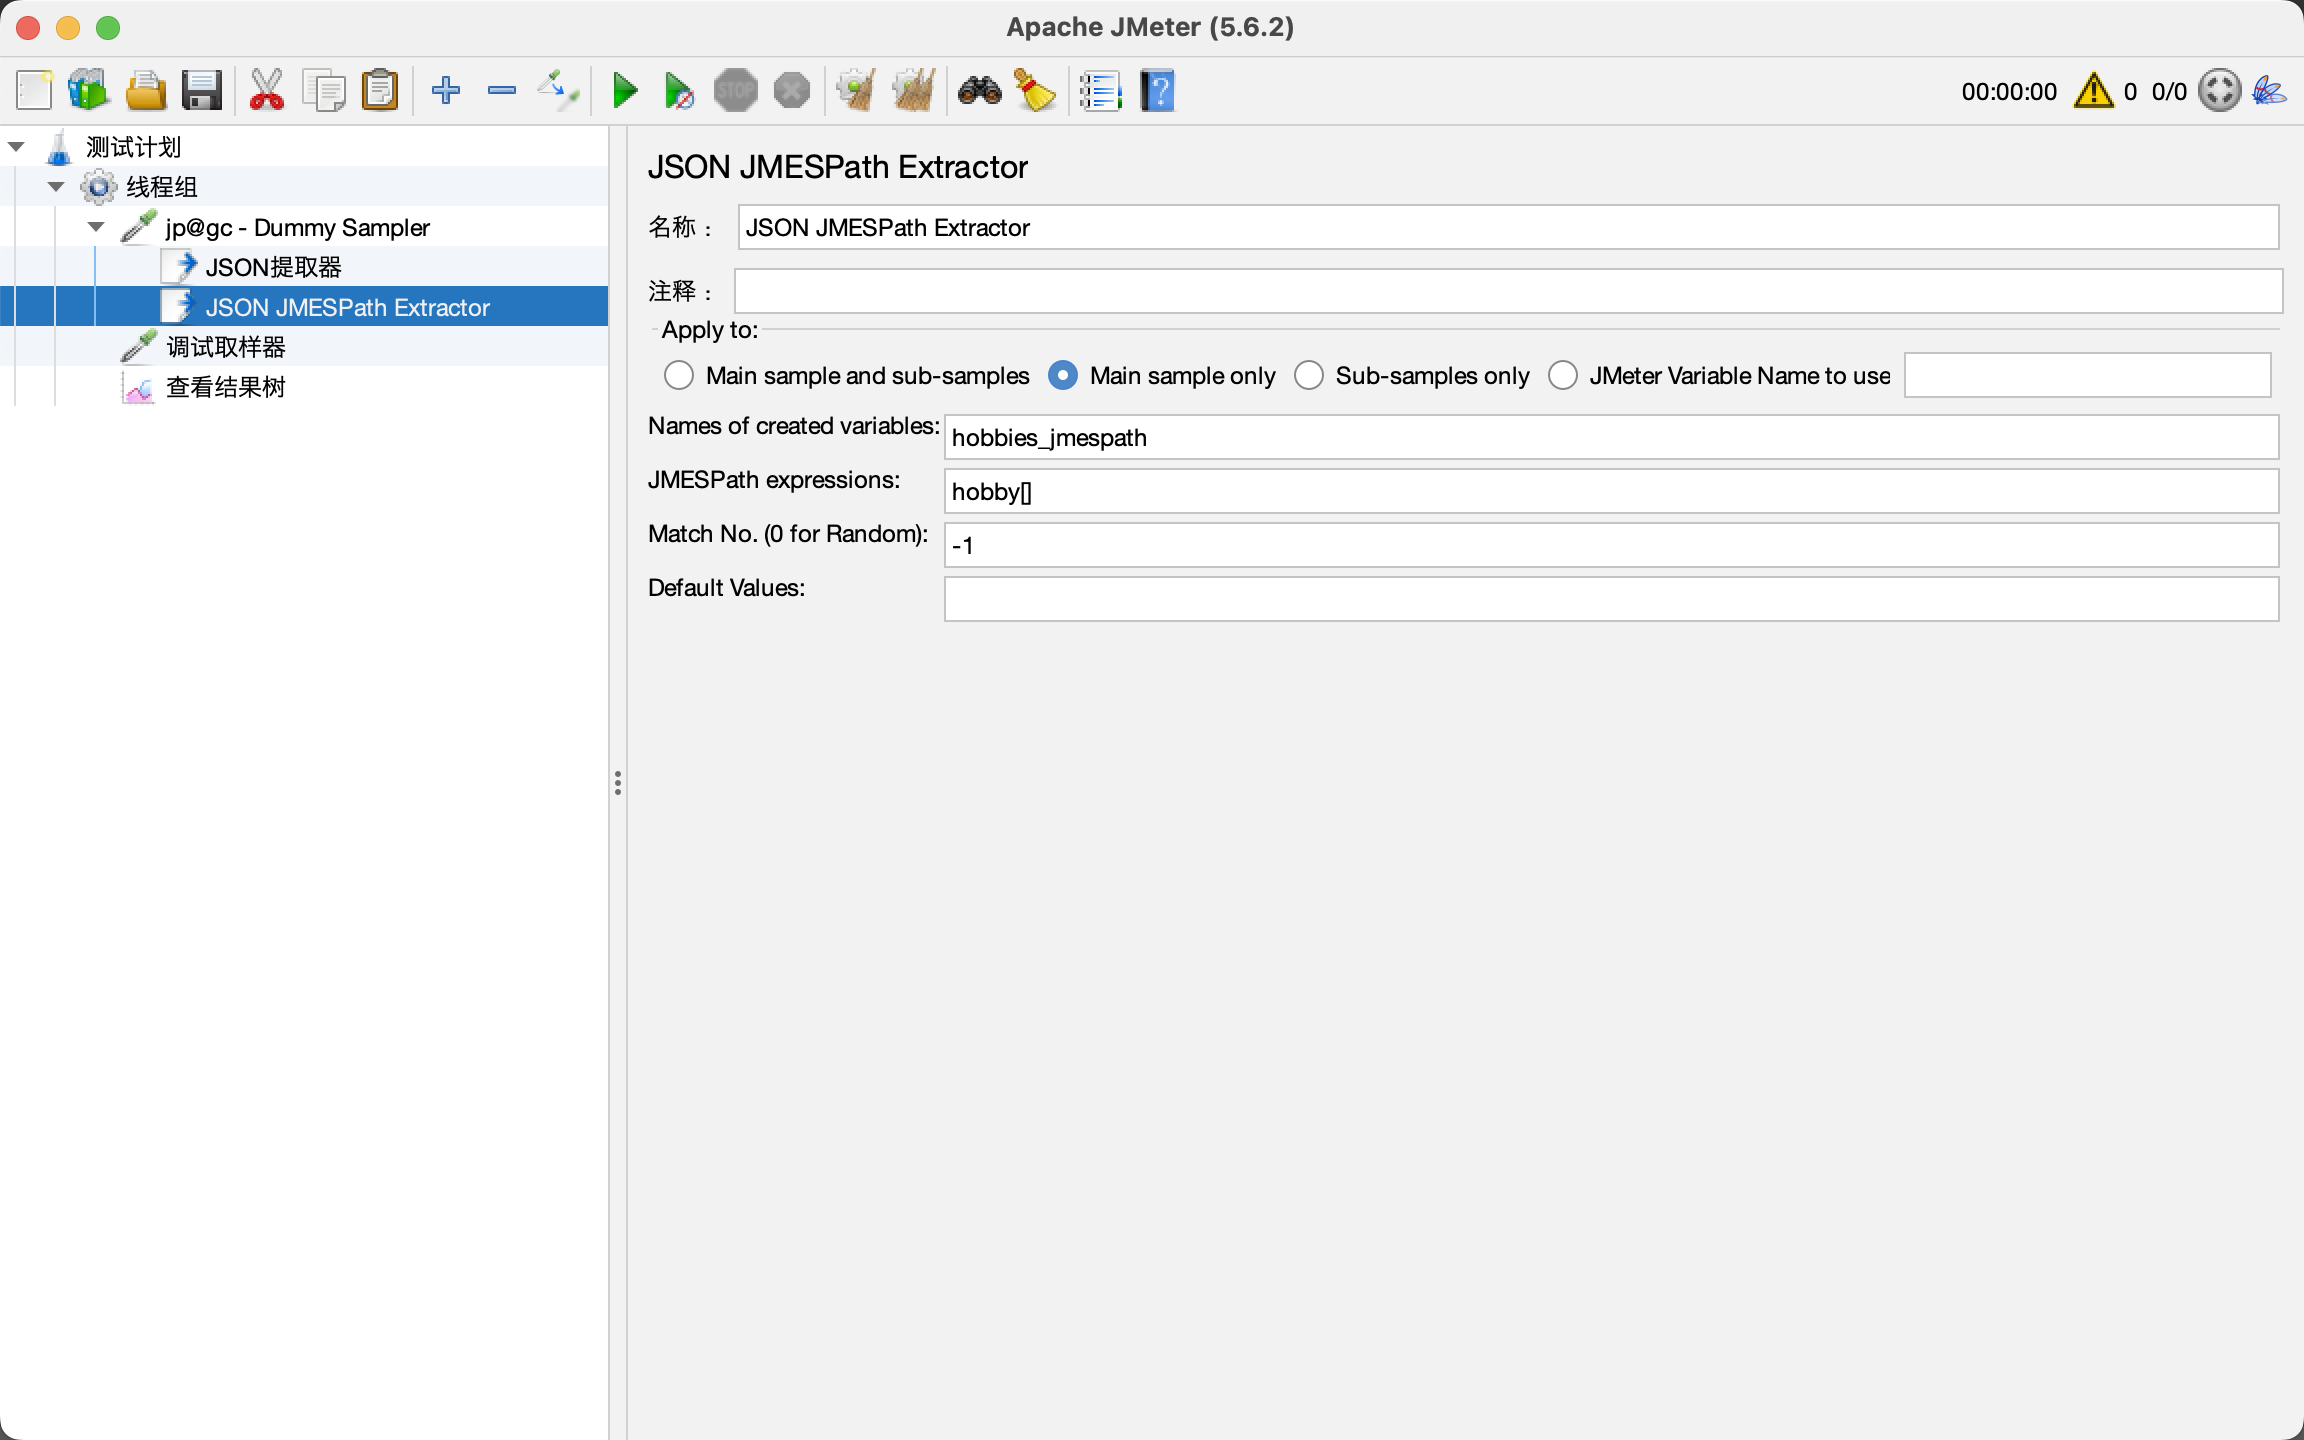
Task: Expand all nodes with plus icon
Action: point(446,91)
